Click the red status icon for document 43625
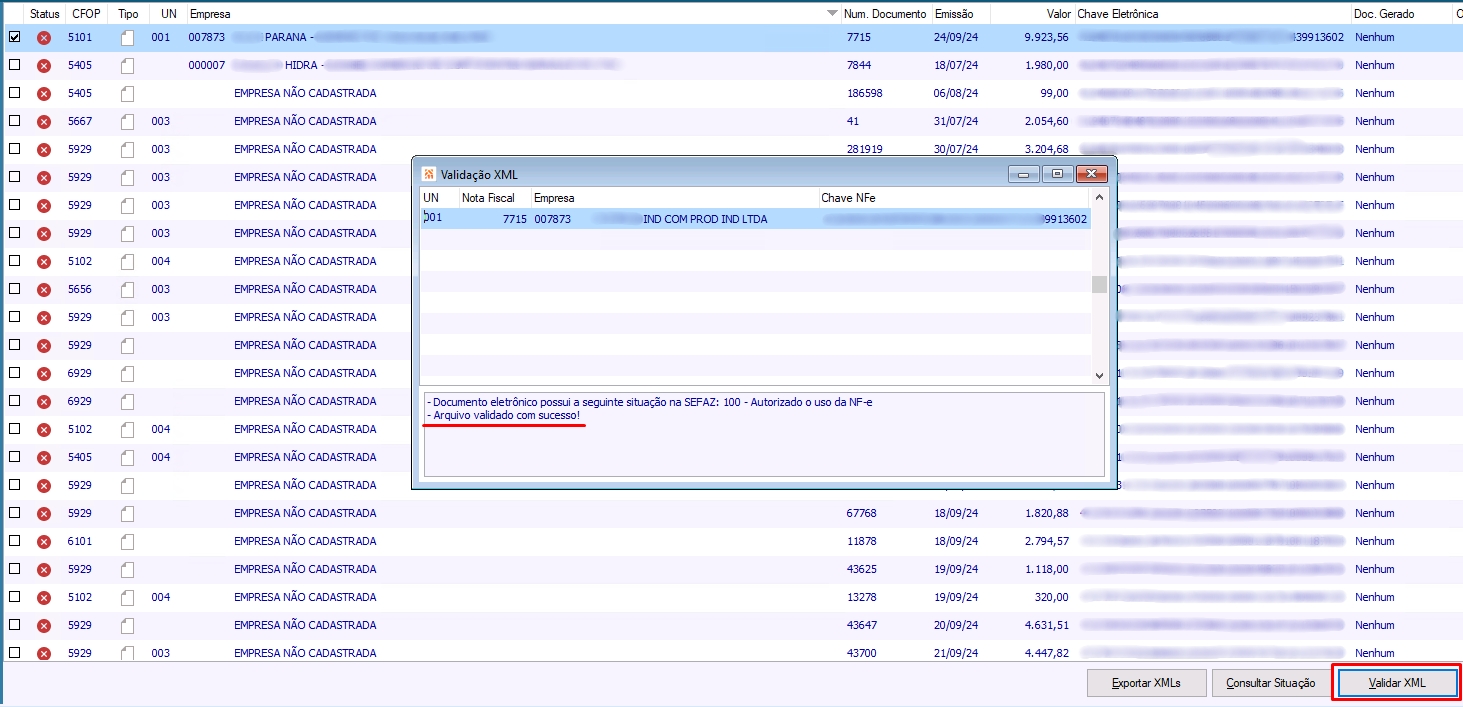 [x=44, y=570]
